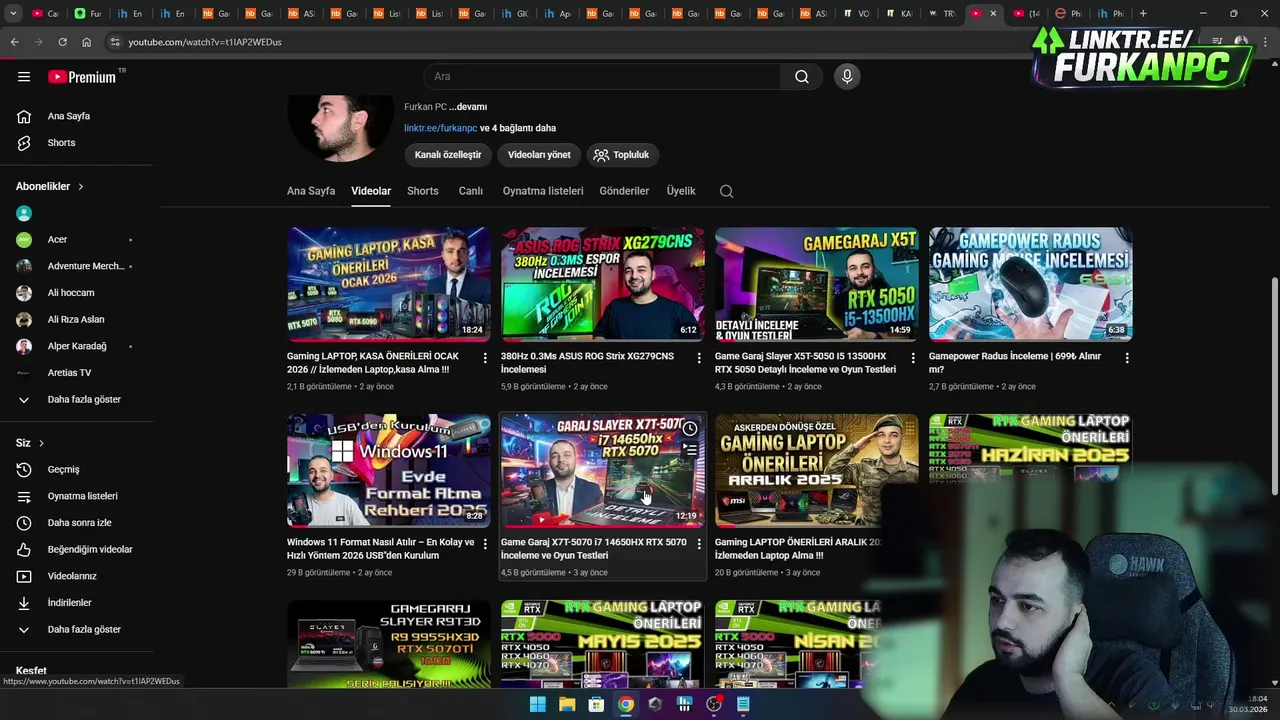Open options menu for 380Hz ASUS ROG Strix video
The height and width of the screenshot is (720, 1280).
699,358
